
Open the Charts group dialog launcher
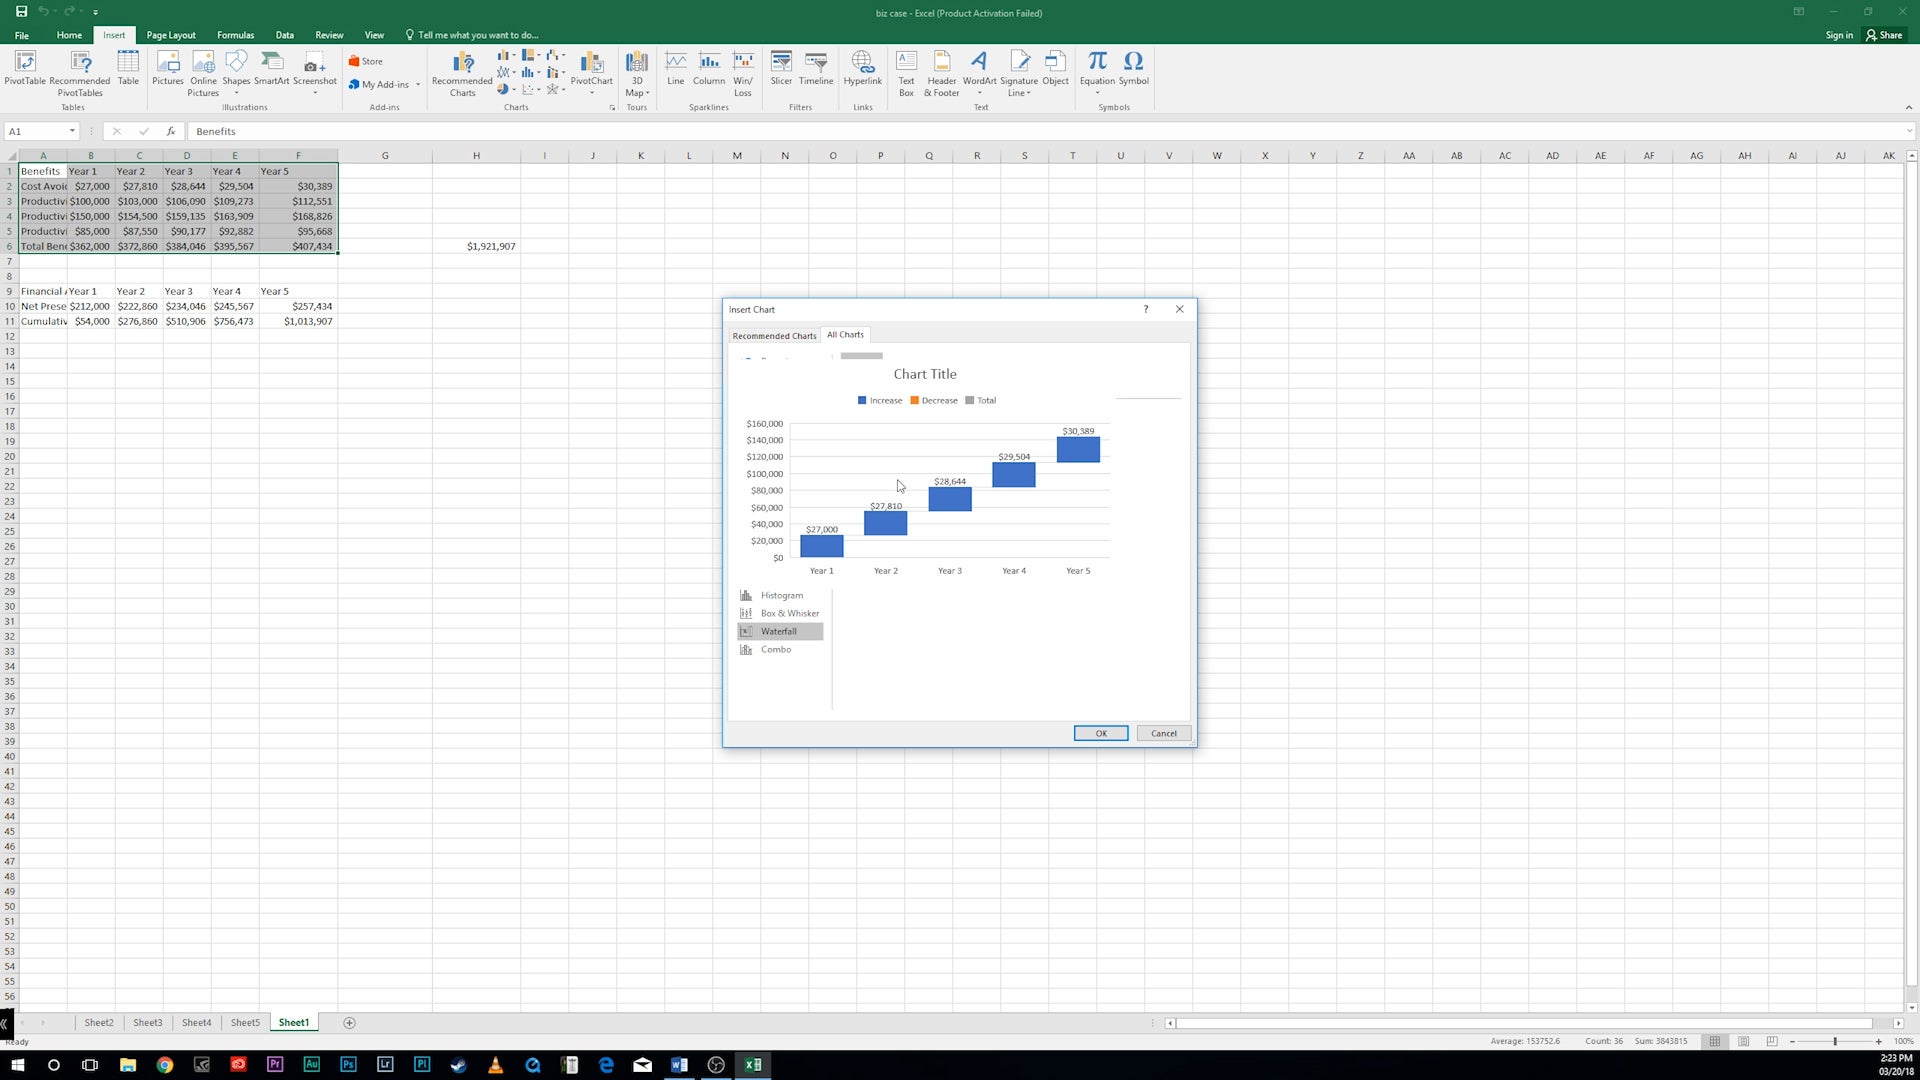612,107
